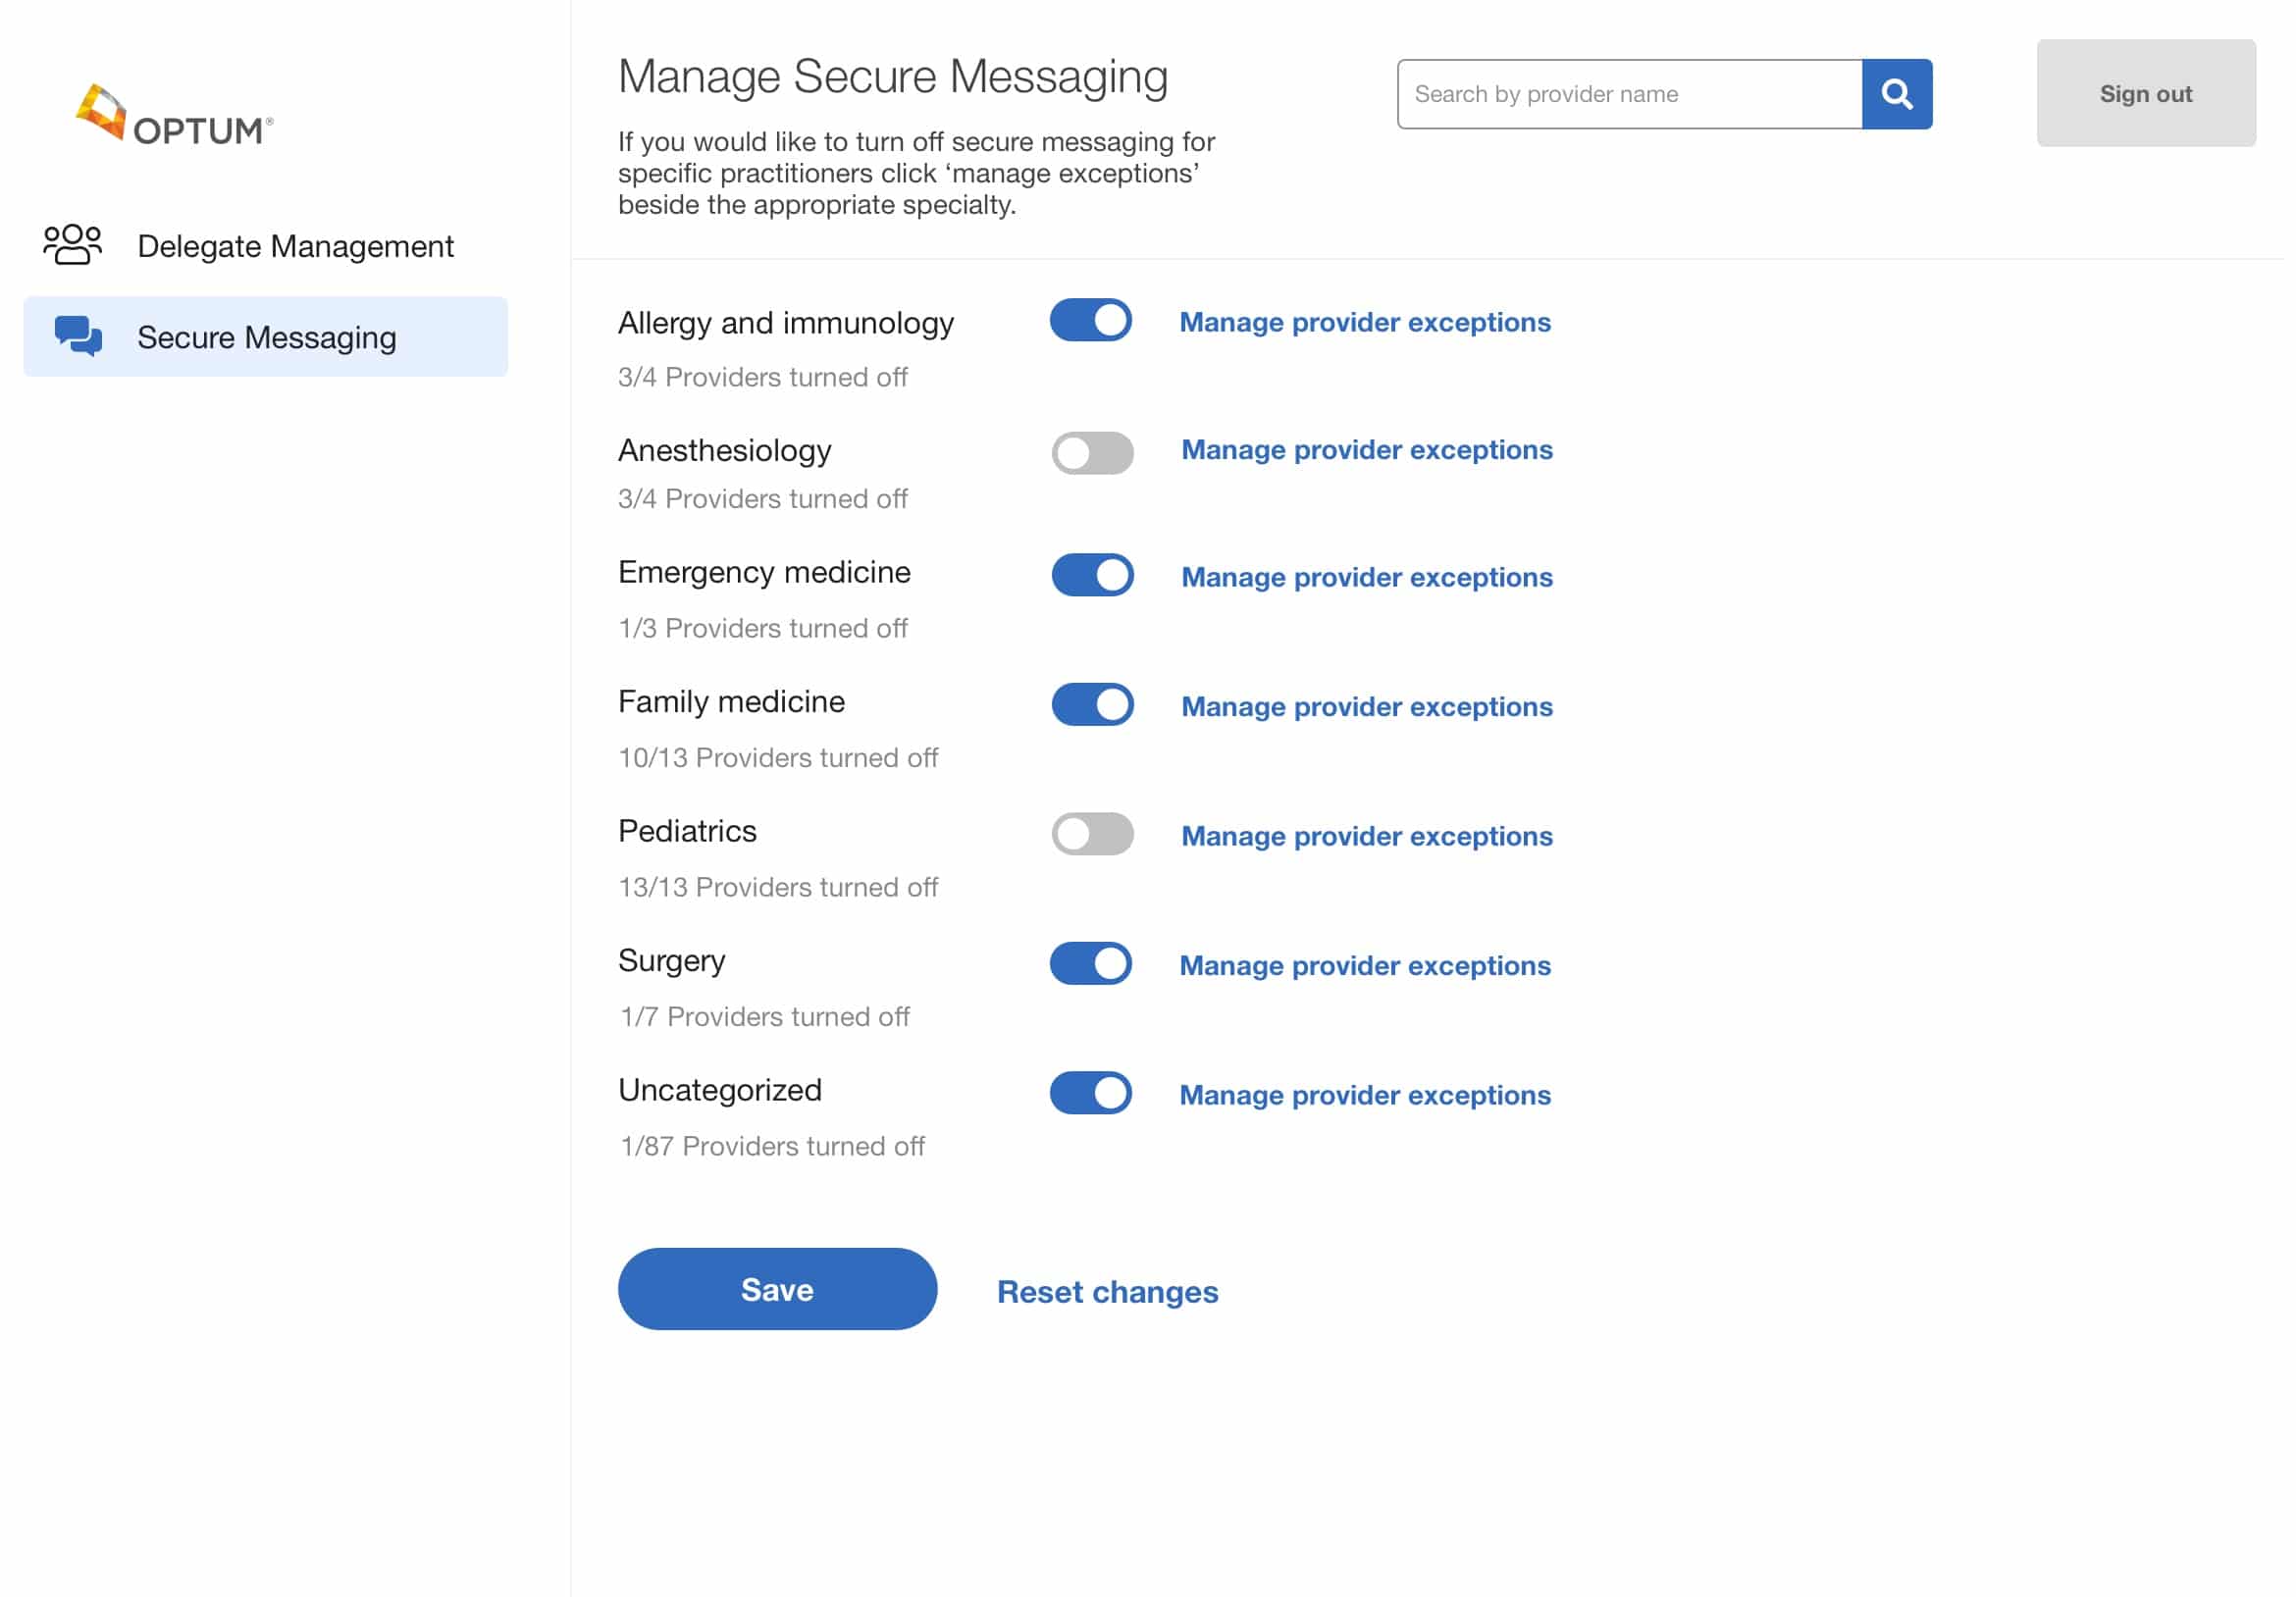Manage provider exceptions for Pediatrics
The width and height of the screenshot is (2296, 1597).
[1366, 836]
